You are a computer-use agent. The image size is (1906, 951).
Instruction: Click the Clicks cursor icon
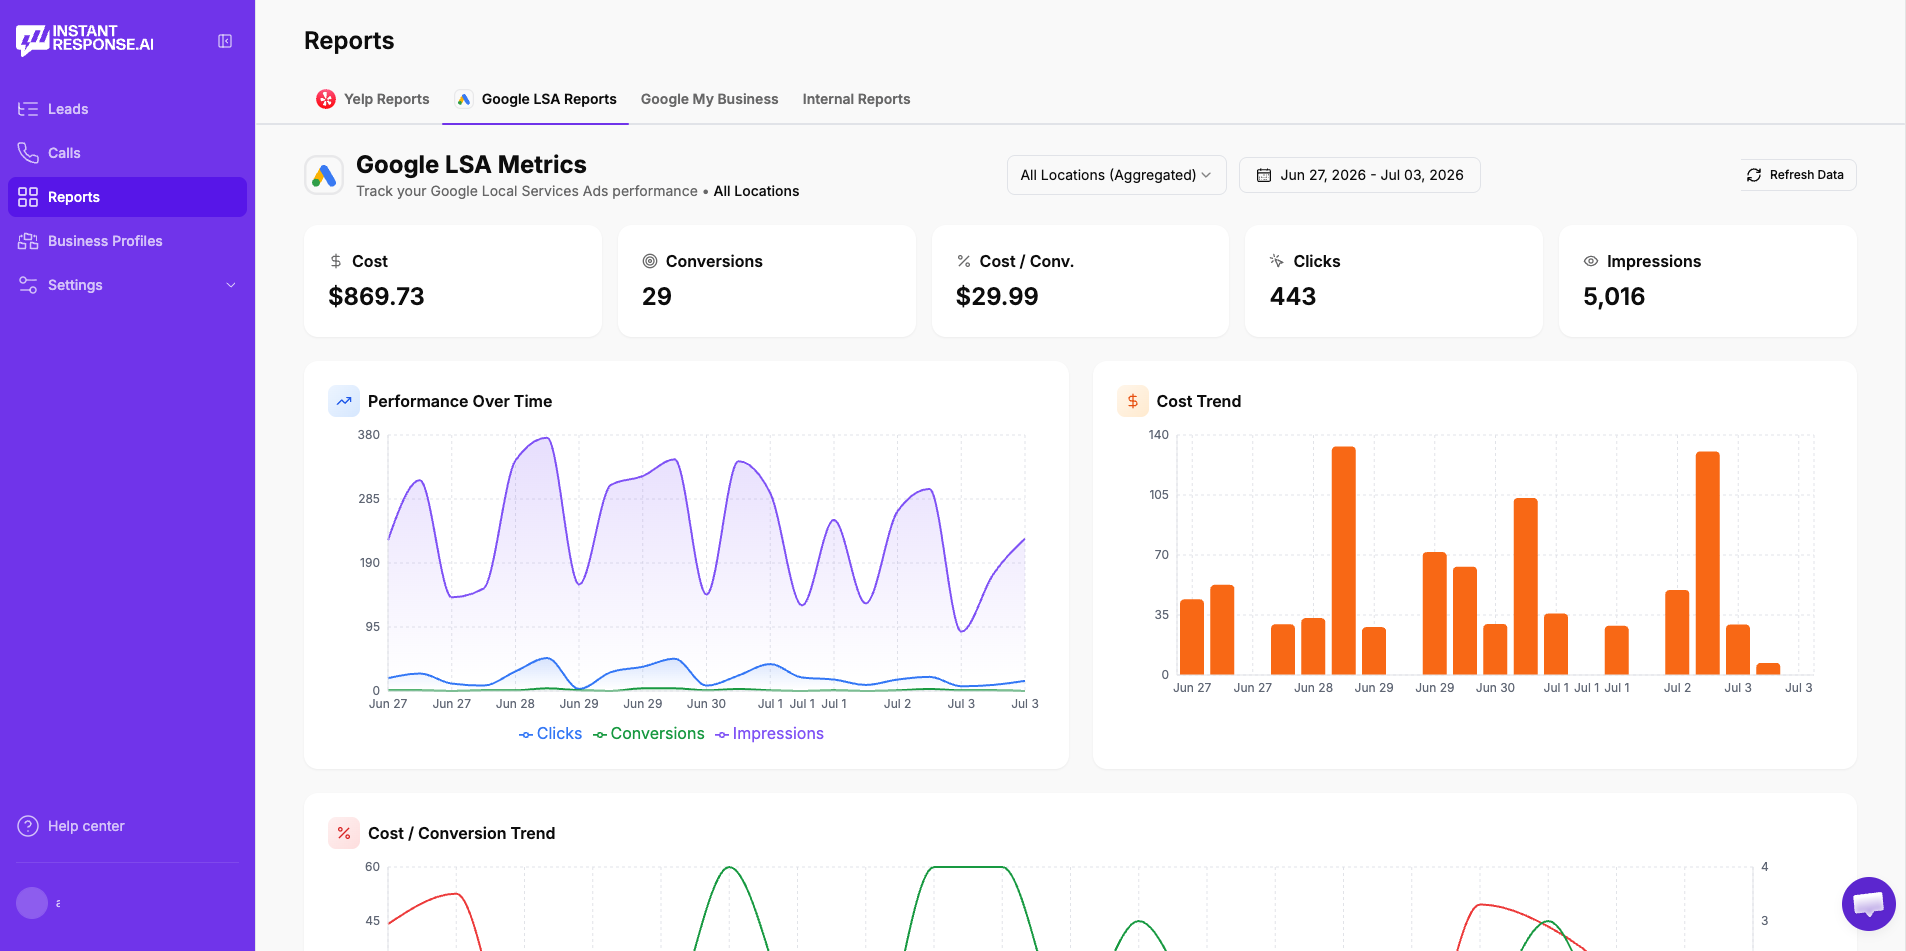pyautogui.click(x=1277, y=261)
